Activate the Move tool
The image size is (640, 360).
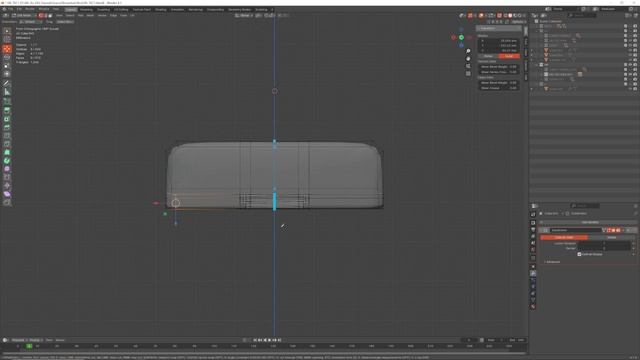click(7, 49)
